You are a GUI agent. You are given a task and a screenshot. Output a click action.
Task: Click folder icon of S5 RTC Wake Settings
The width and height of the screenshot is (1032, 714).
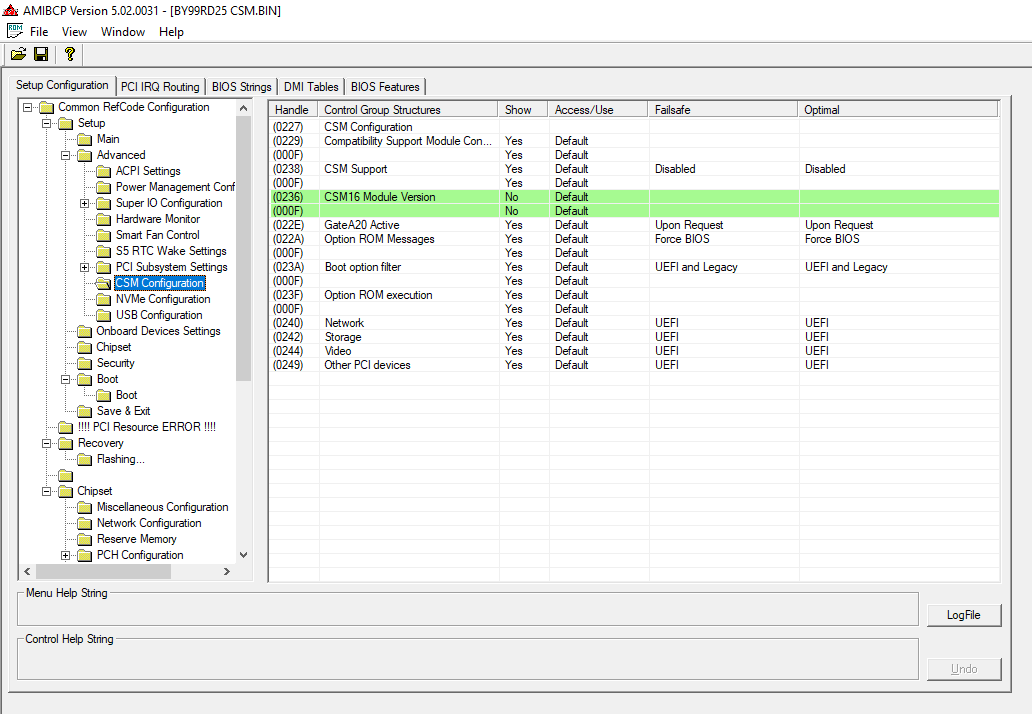tap(103, 251)
